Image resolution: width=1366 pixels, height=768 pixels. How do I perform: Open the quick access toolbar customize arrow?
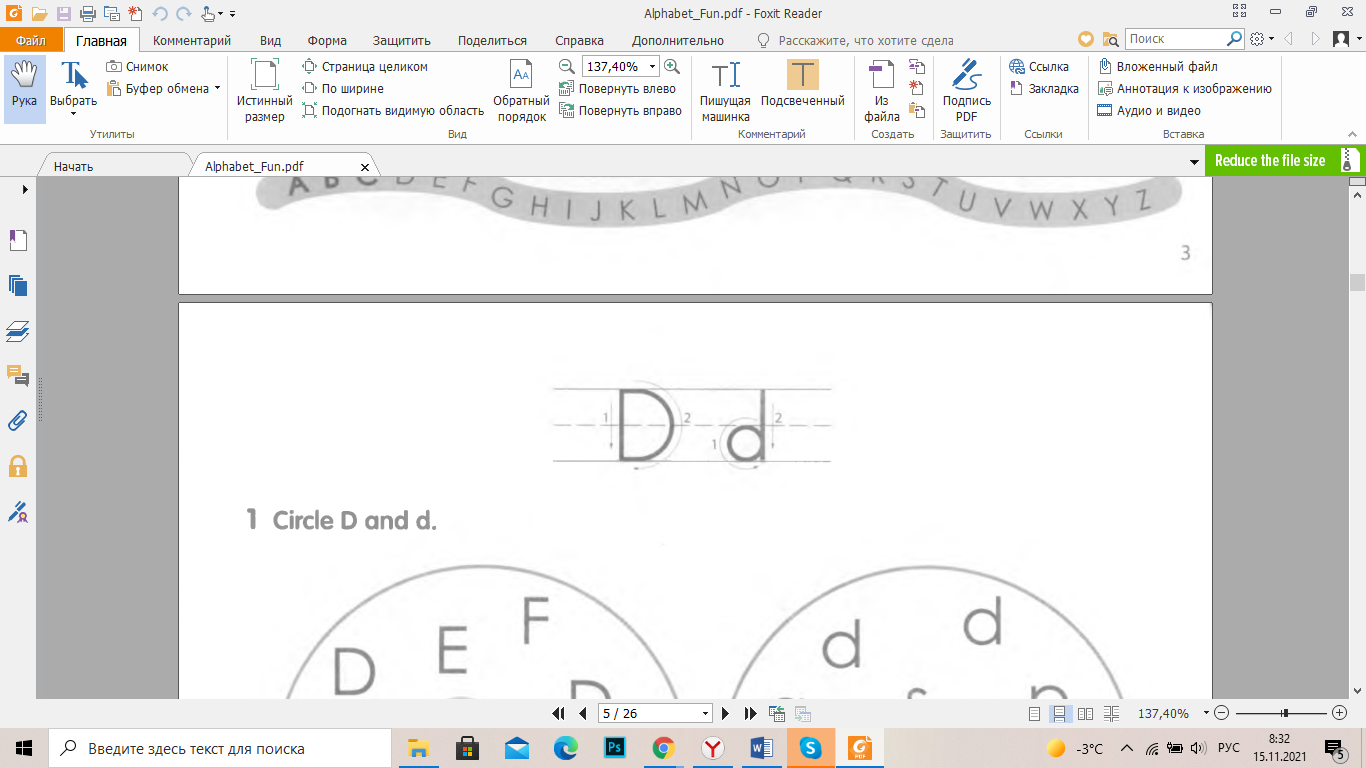coord(232,14)
